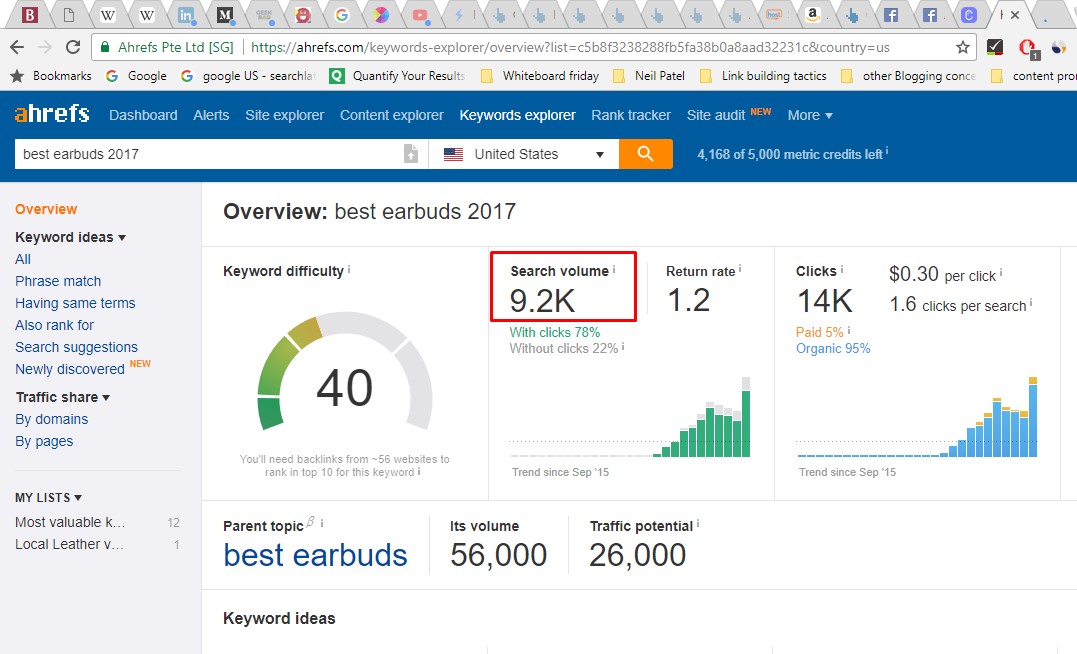Expand the More menu in ahrefs navigation
1077x654 pixels.
pos(810,115)
